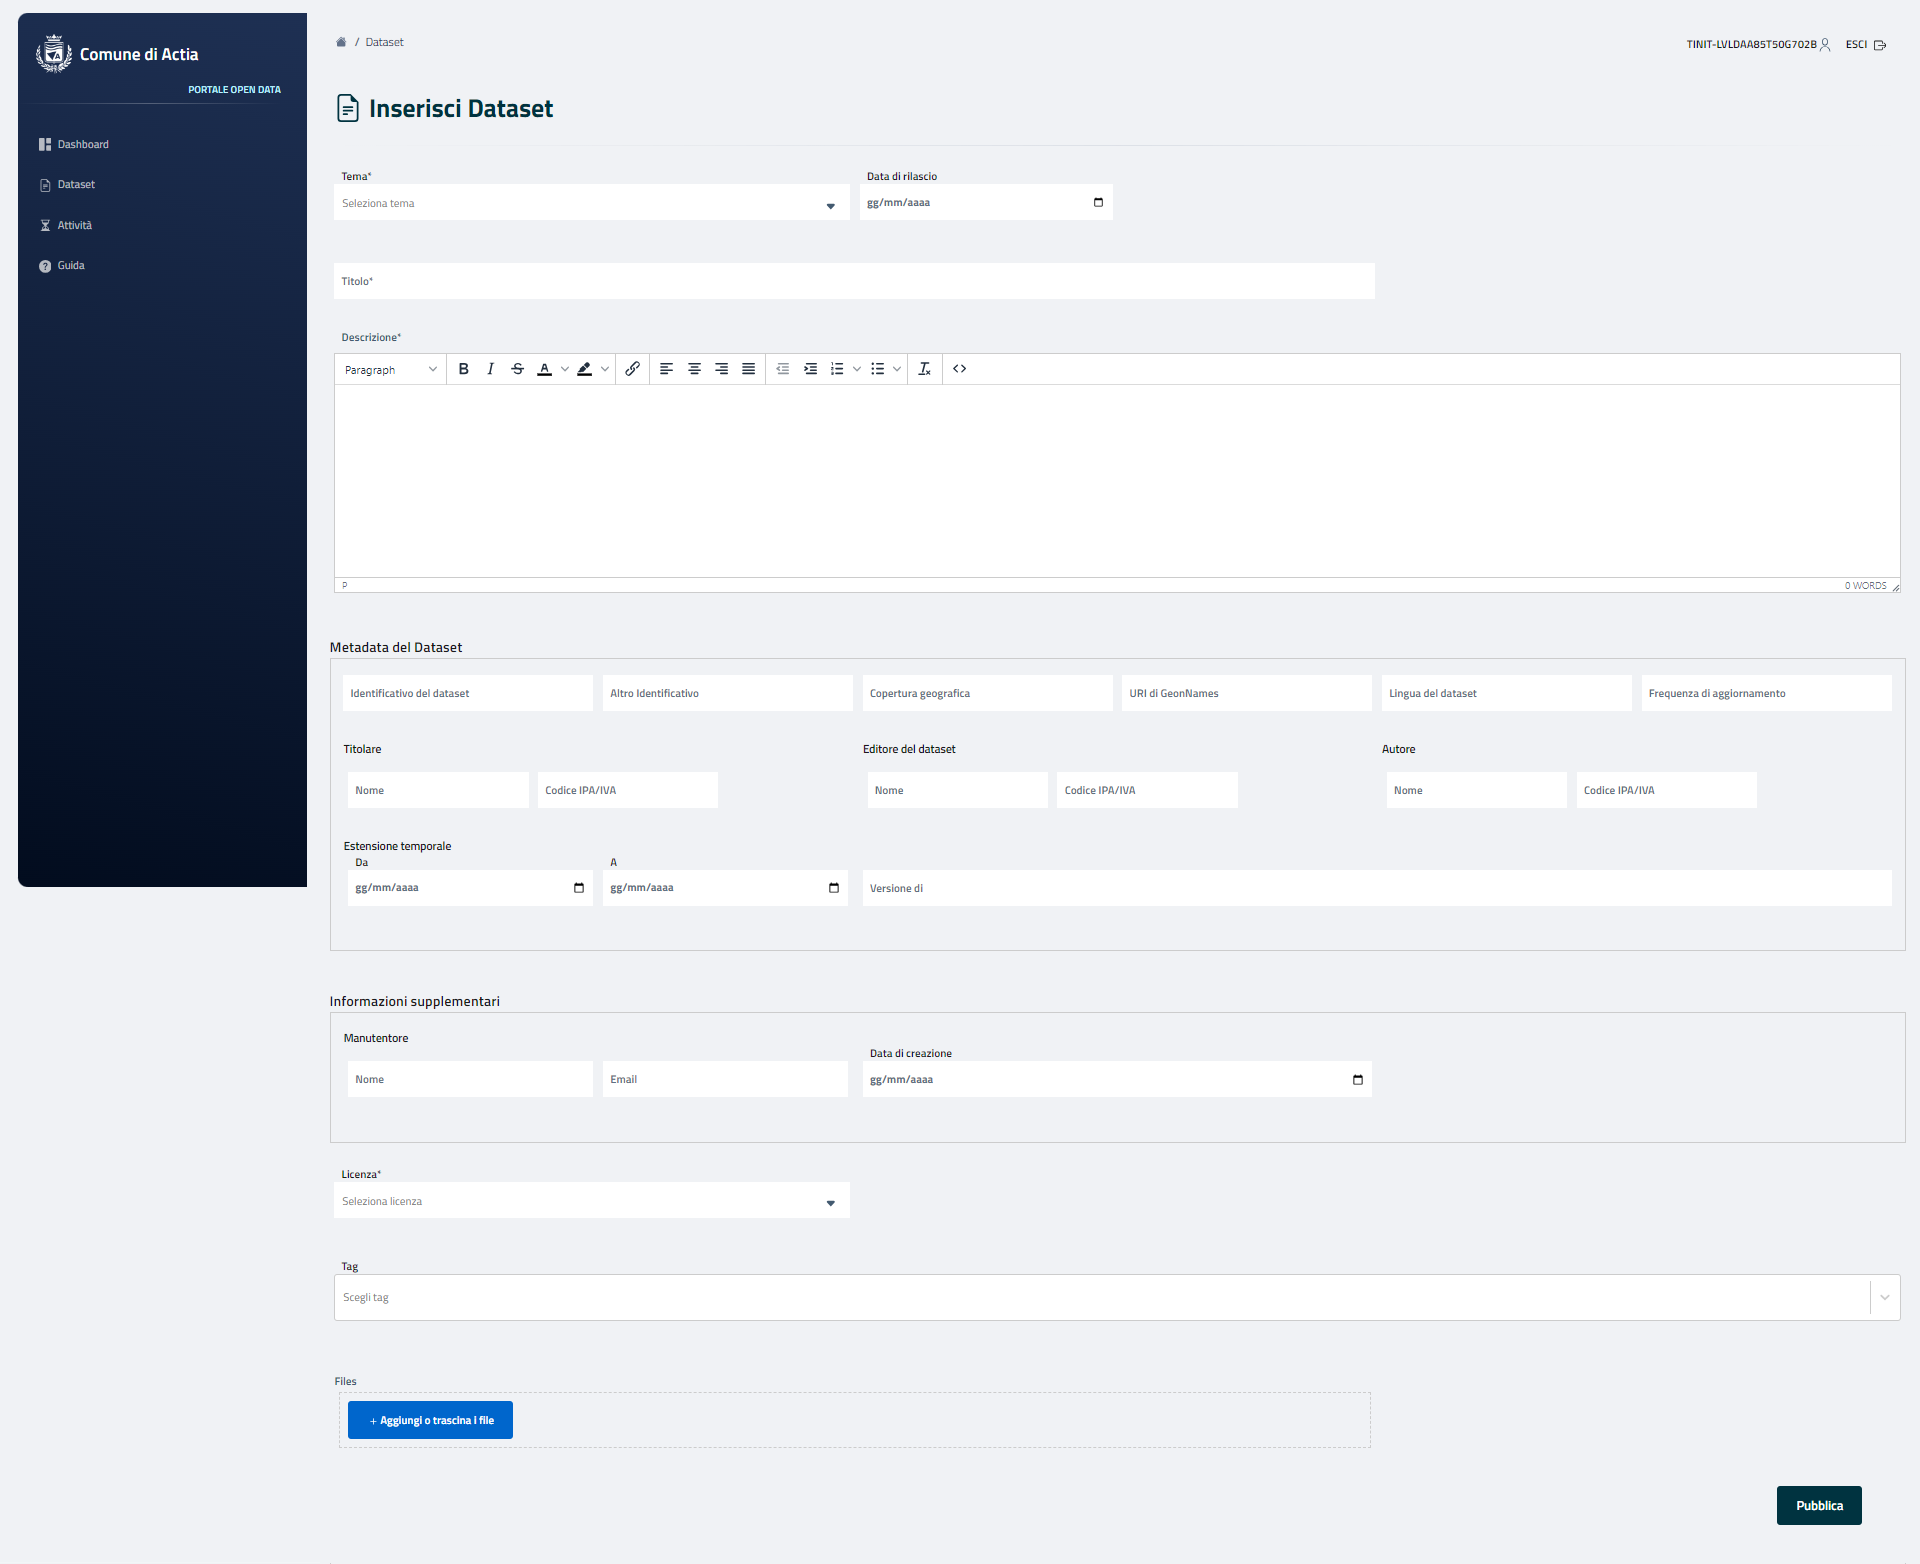Toggle bold formatting in the editor
Viewport: 1920px width, 1564px height.
pyautogui.click(x=463, y=369)
